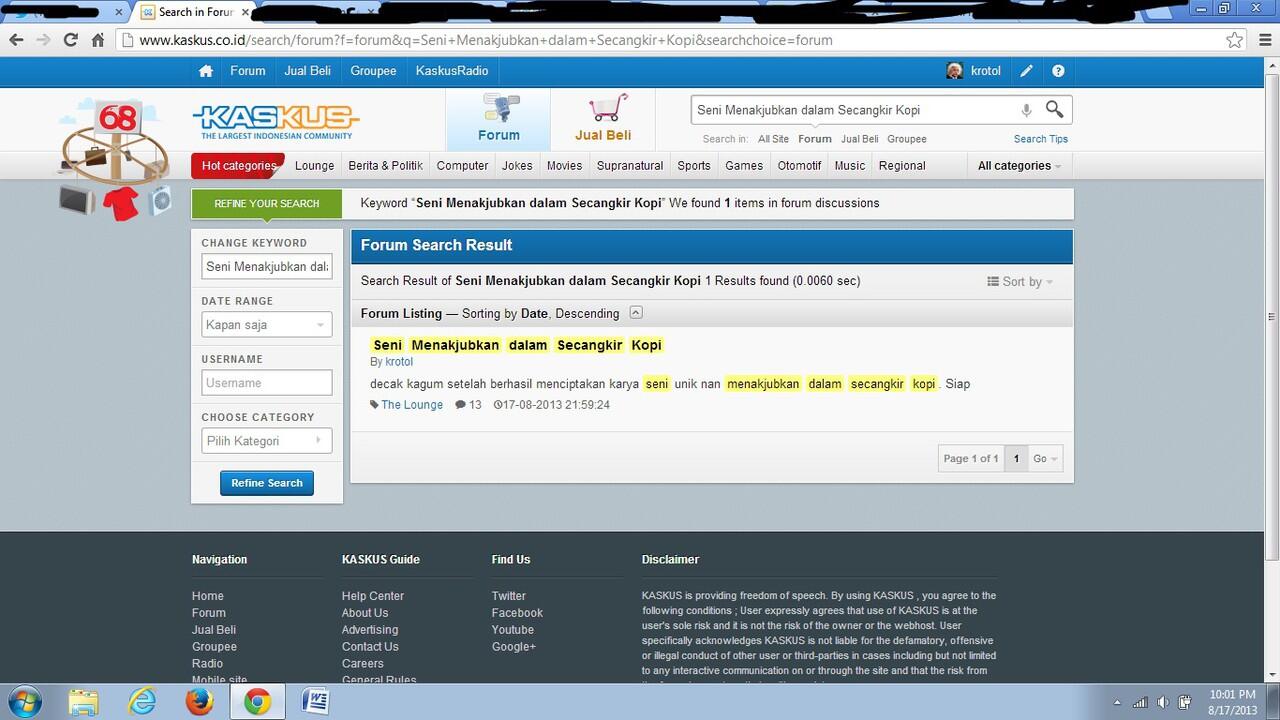Open the Go page-jump dropdown
This screenshot has height=720, width=1280.
click(x=1046, y=458)
